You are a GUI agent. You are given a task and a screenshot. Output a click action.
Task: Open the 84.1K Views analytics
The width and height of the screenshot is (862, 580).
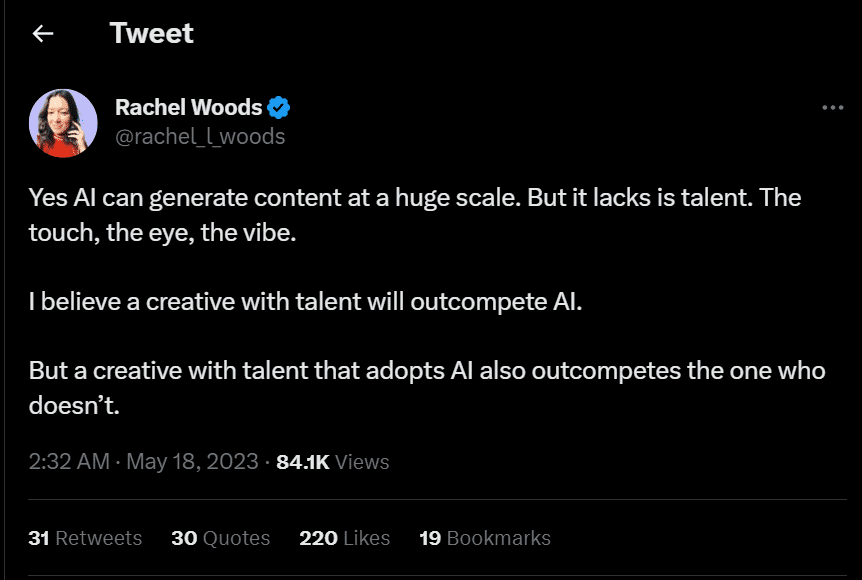pyautogui.click(x=332, y=462)
